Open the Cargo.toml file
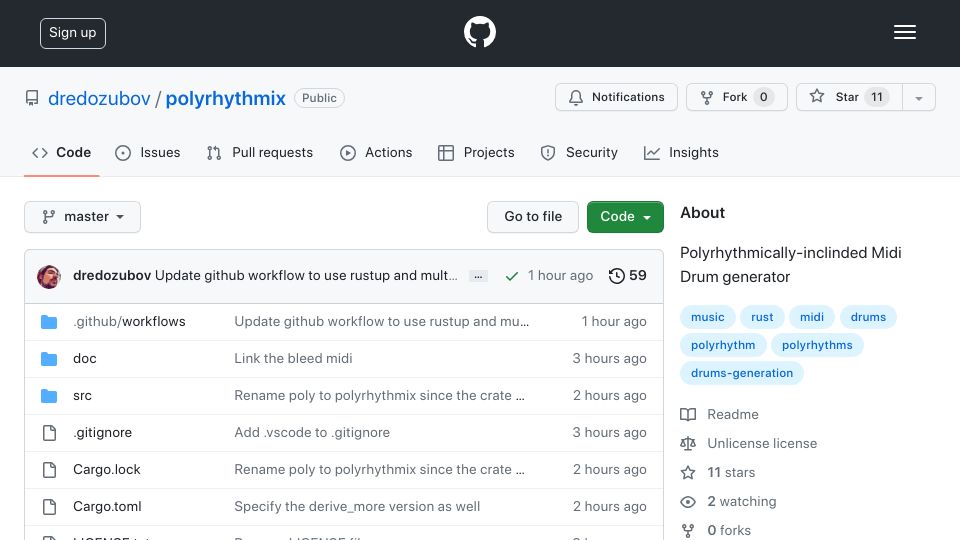 tap(107, 506)
